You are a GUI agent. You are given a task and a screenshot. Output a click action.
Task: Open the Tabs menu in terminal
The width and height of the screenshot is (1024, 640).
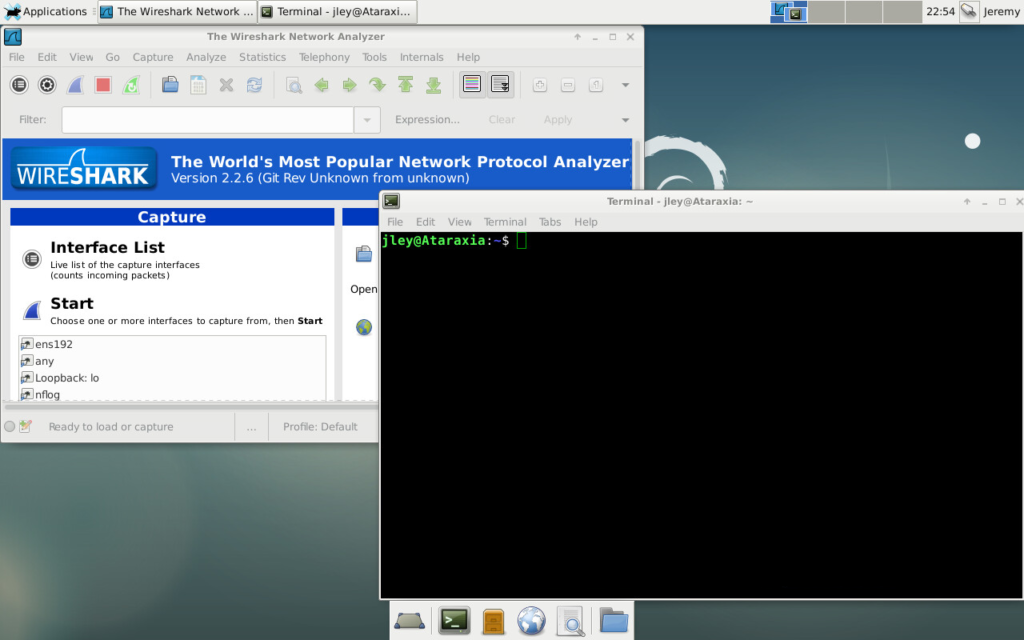coord(550,222)
